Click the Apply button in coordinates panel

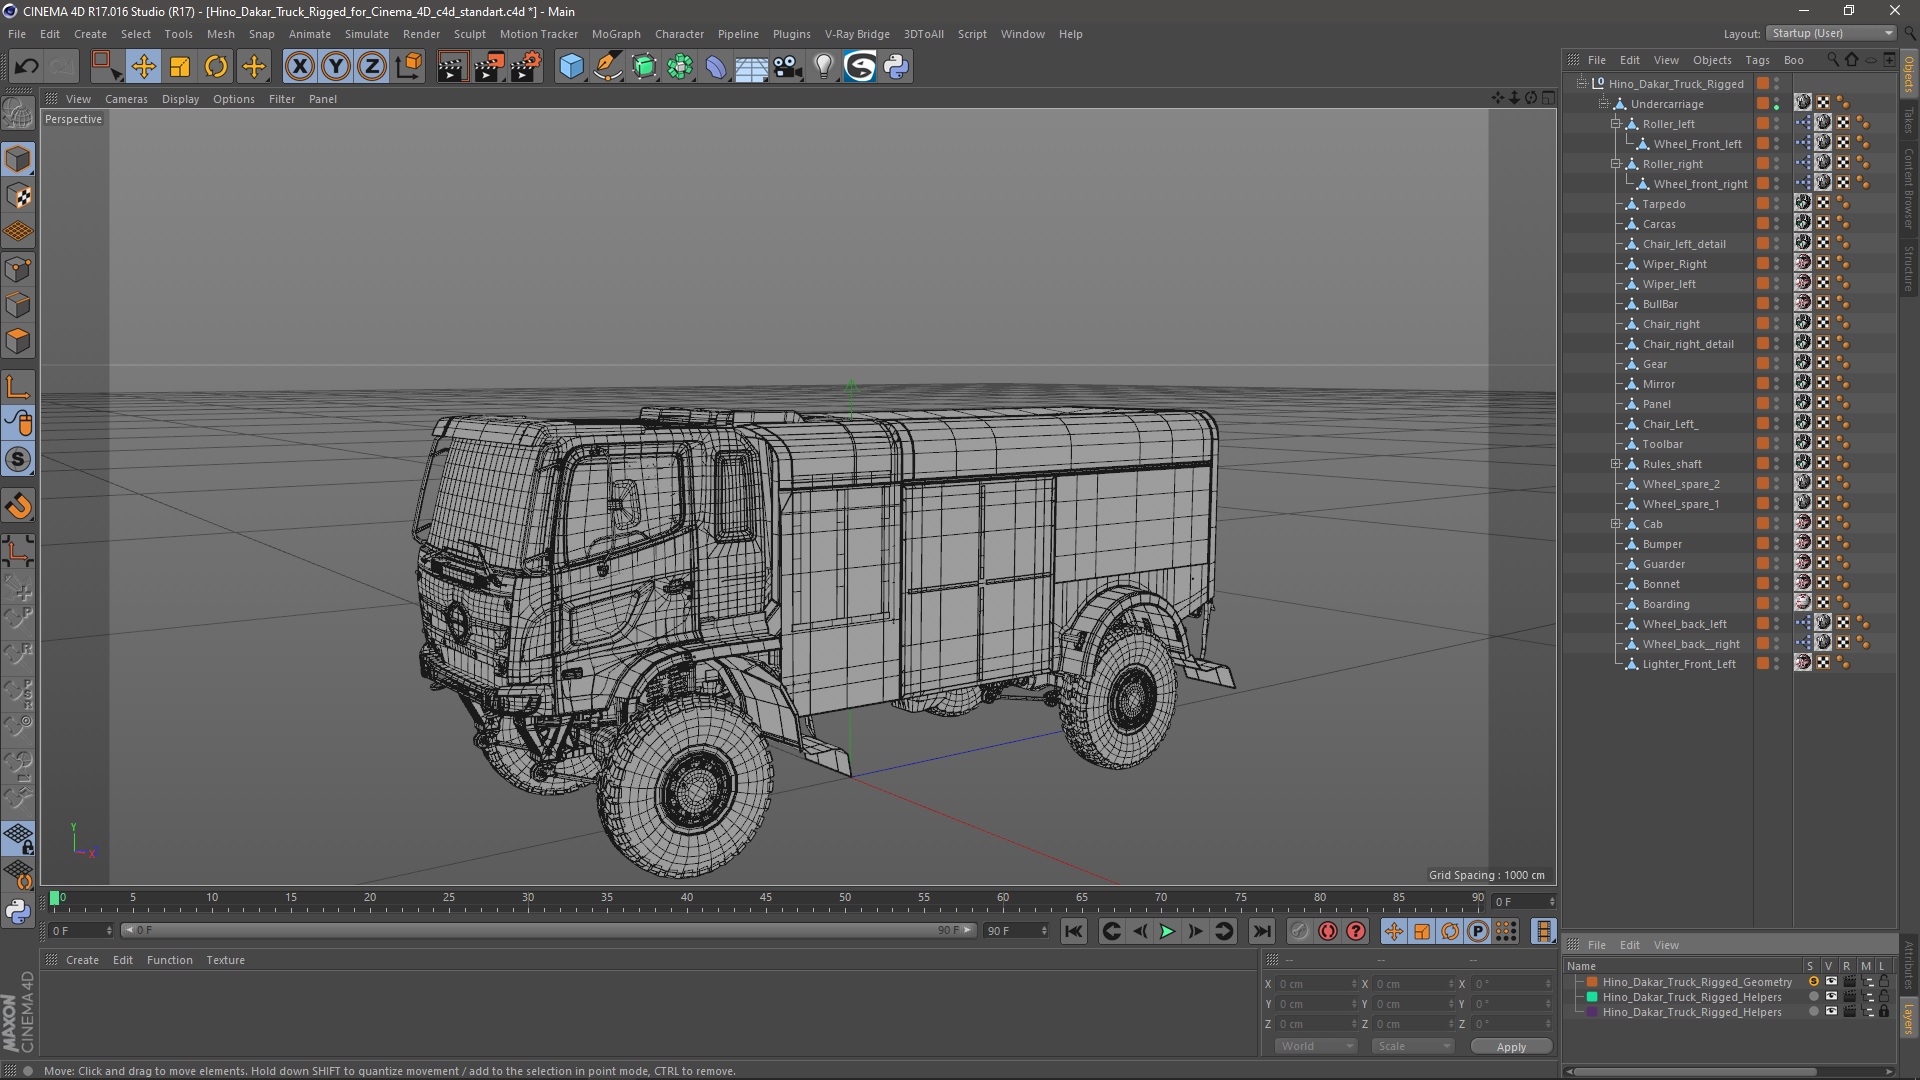[x=1510, y=1046]
